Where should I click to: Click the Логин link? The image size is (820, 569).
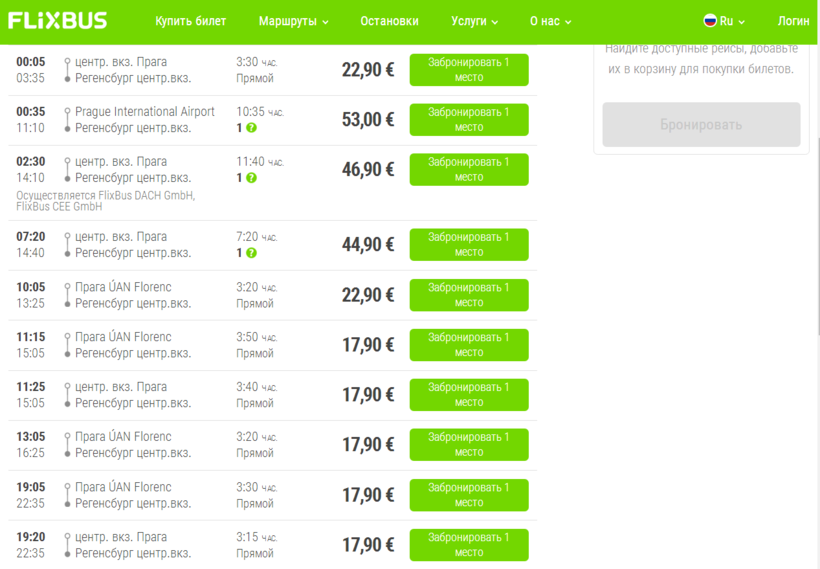(x=793, y=21)
